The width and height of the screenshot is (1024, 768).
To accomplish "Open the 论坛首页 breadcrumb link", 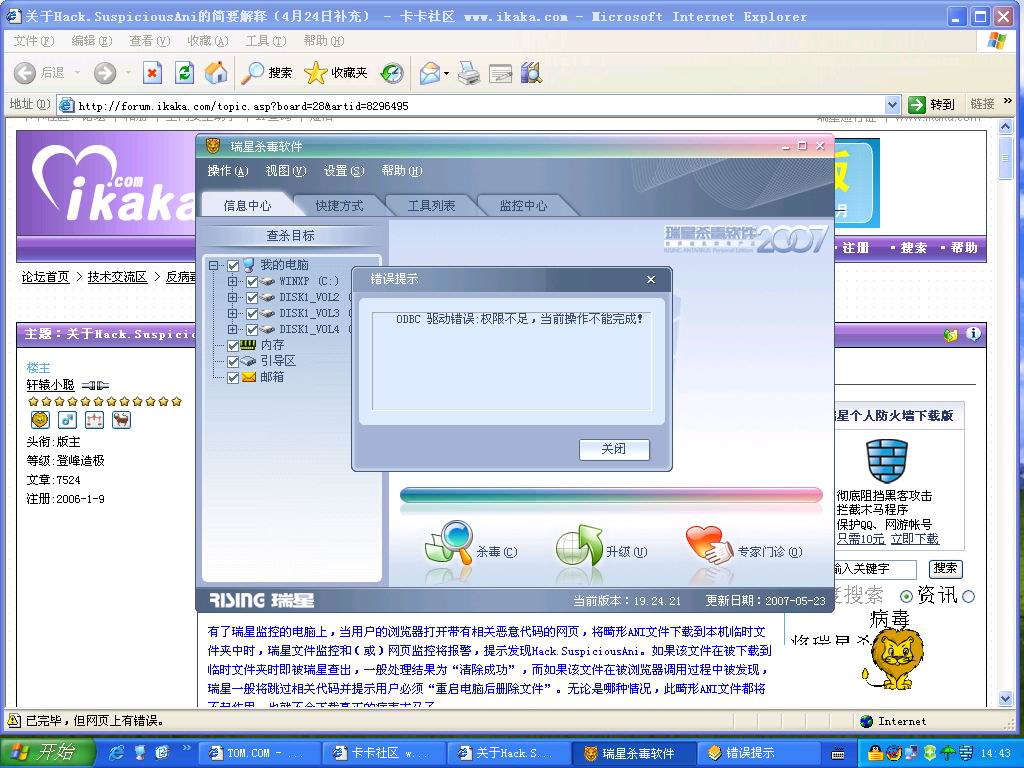I will (45, 277).
